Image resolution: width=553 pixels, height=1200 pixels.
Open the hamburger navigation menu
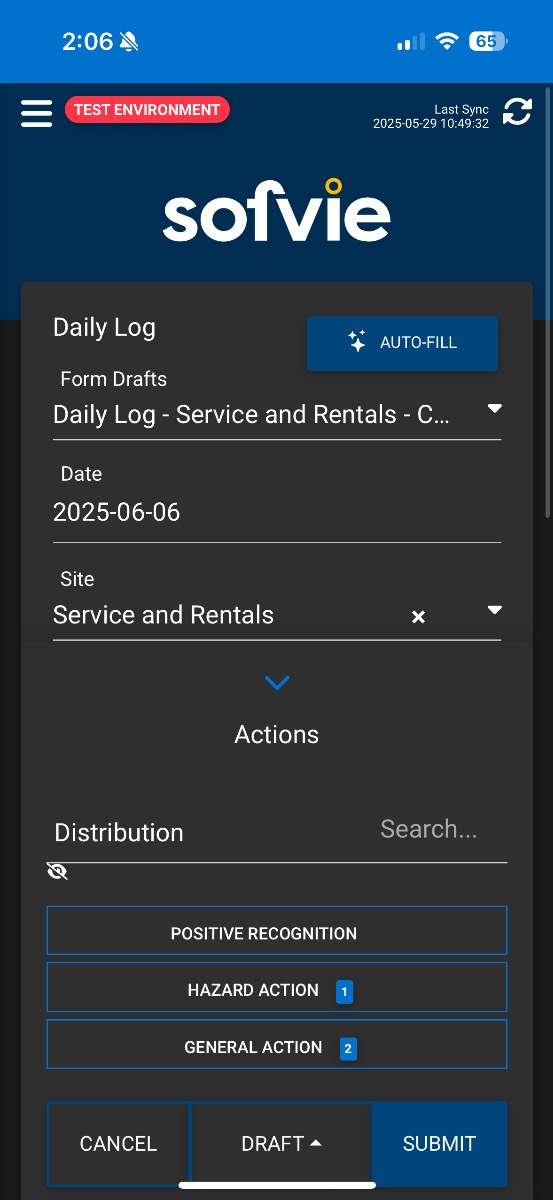36,112
